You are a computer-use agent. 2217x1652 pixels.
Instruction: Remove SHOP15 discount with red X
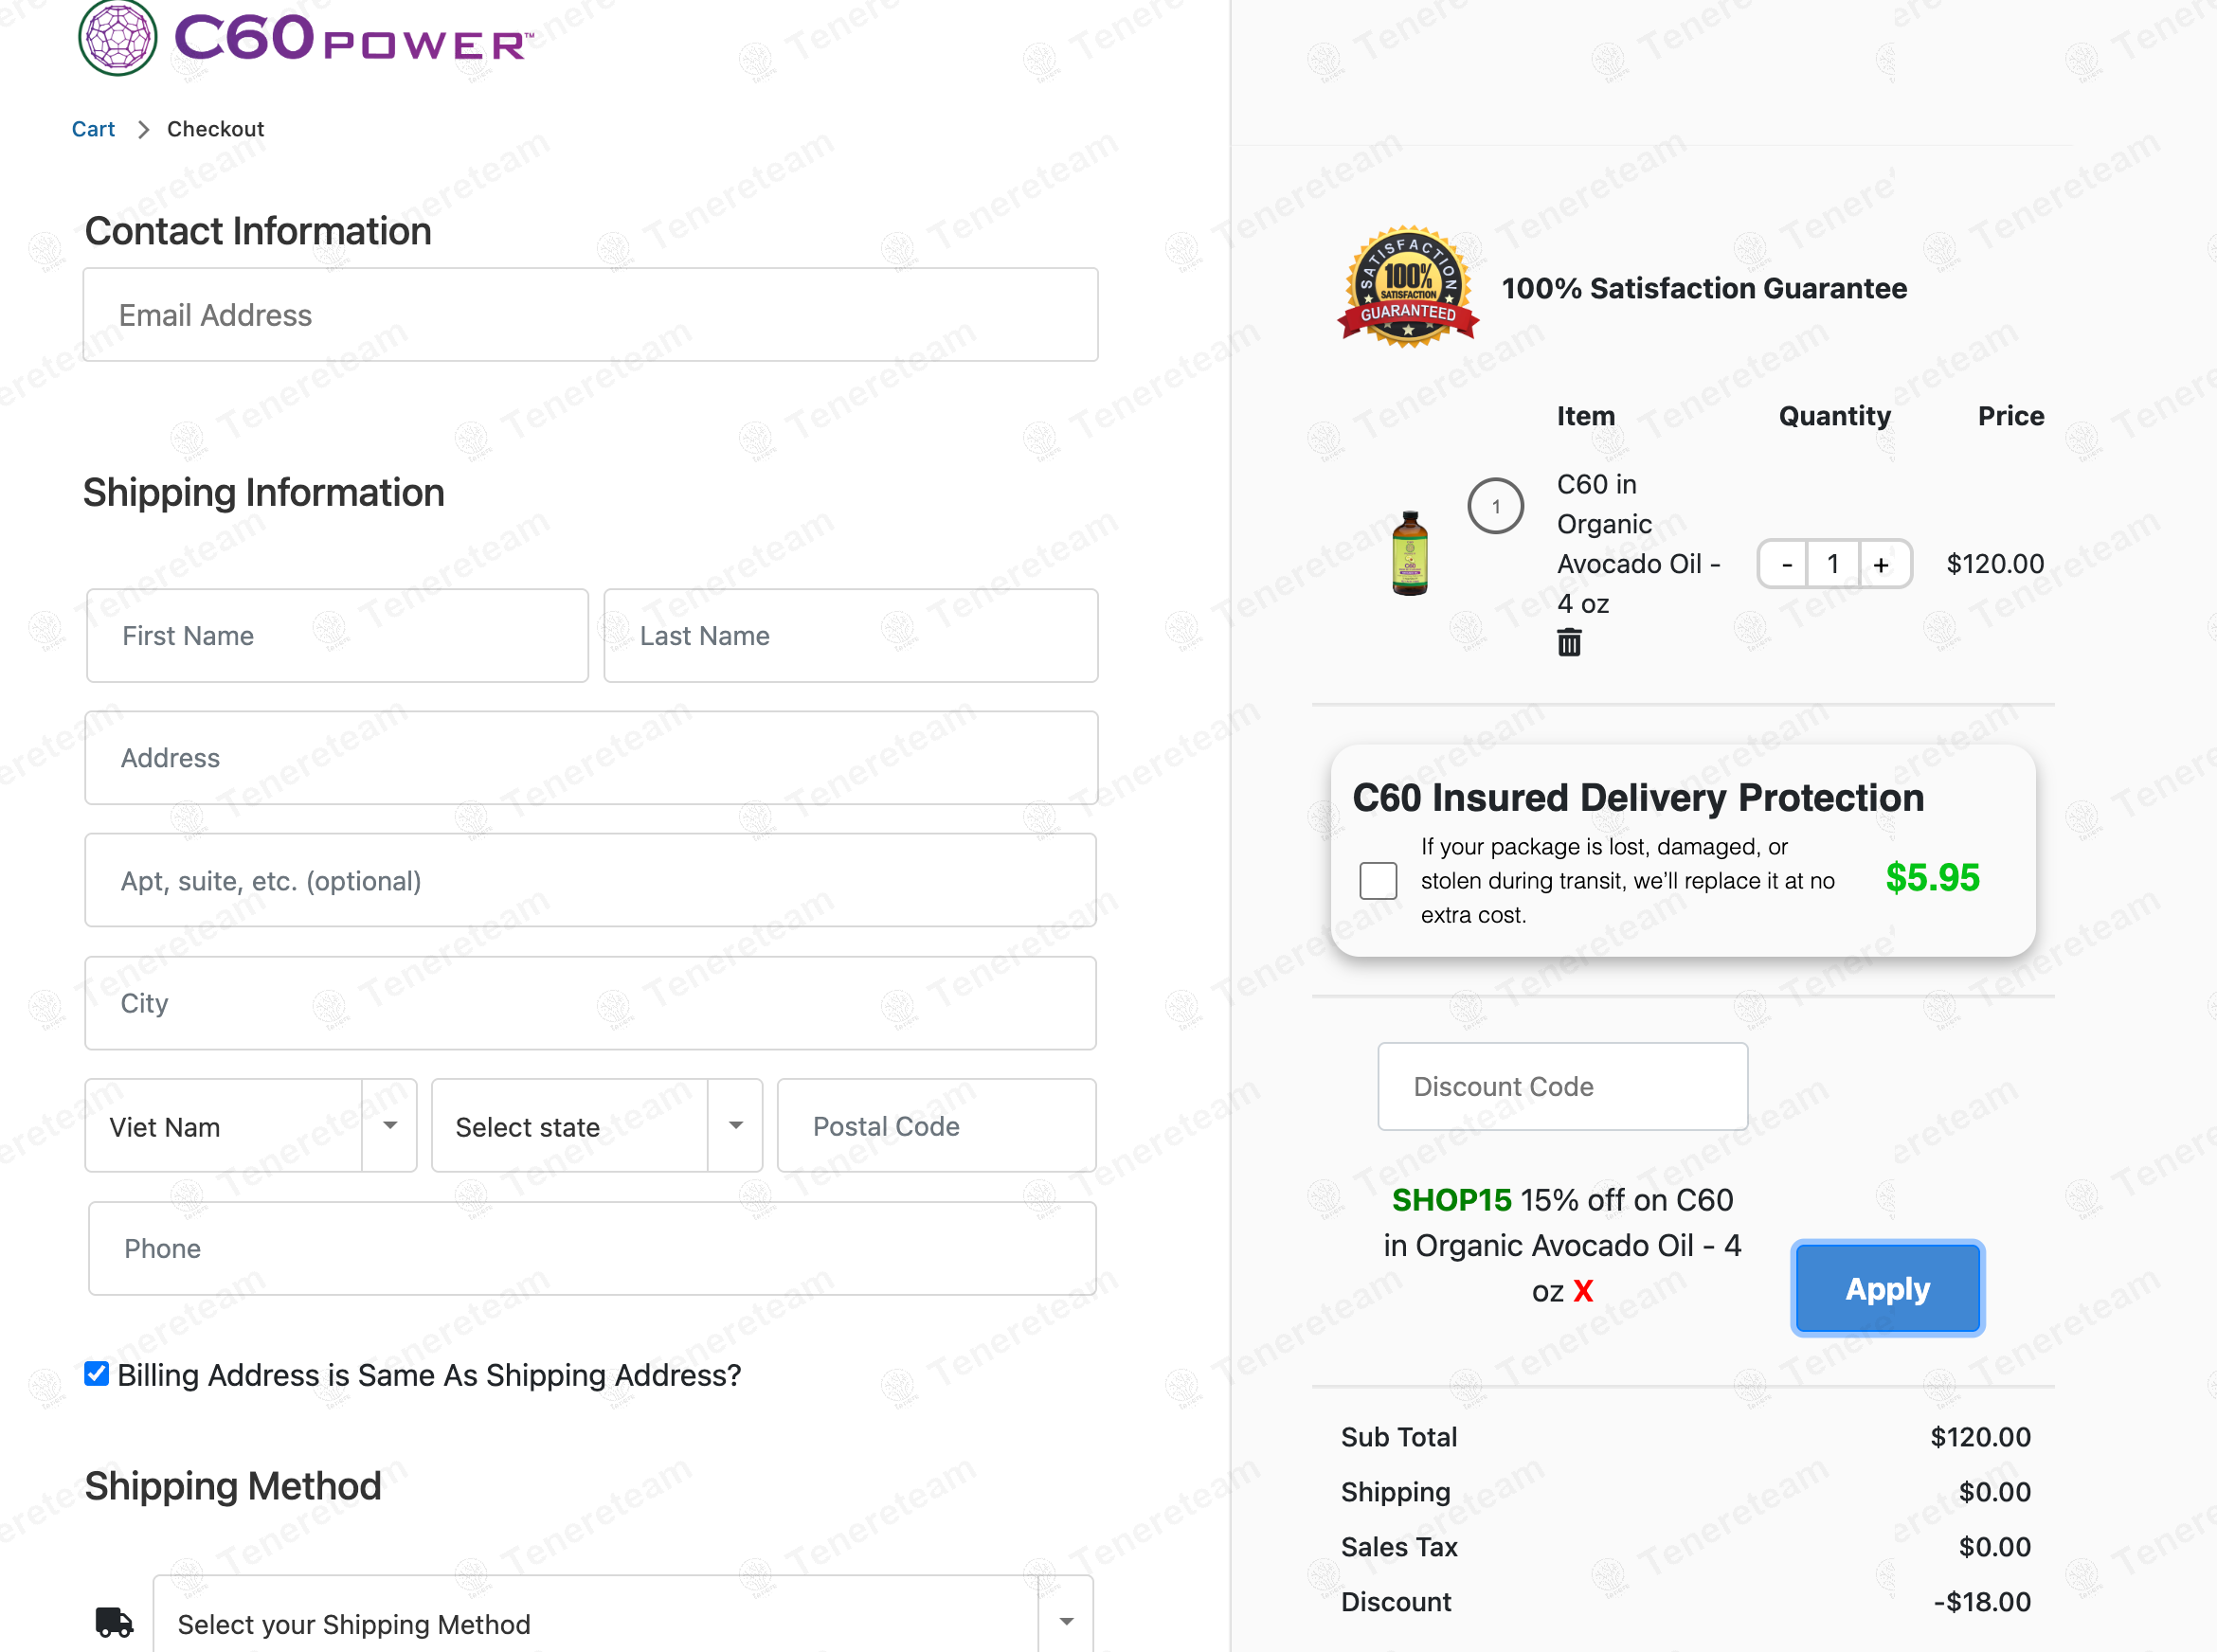pyautogui.click(x=1583, y=1291)
